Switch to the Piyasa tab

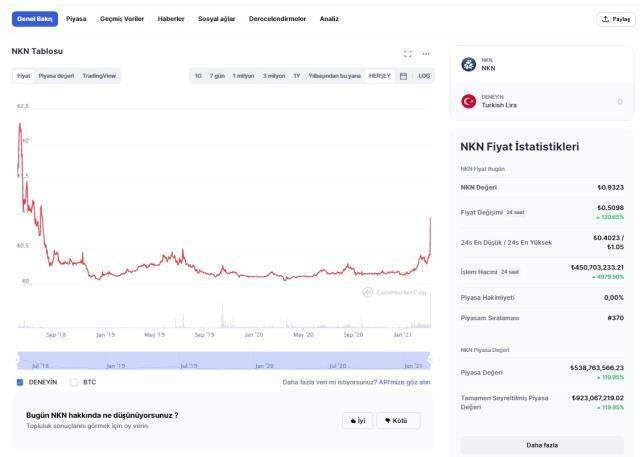[76, 19]
